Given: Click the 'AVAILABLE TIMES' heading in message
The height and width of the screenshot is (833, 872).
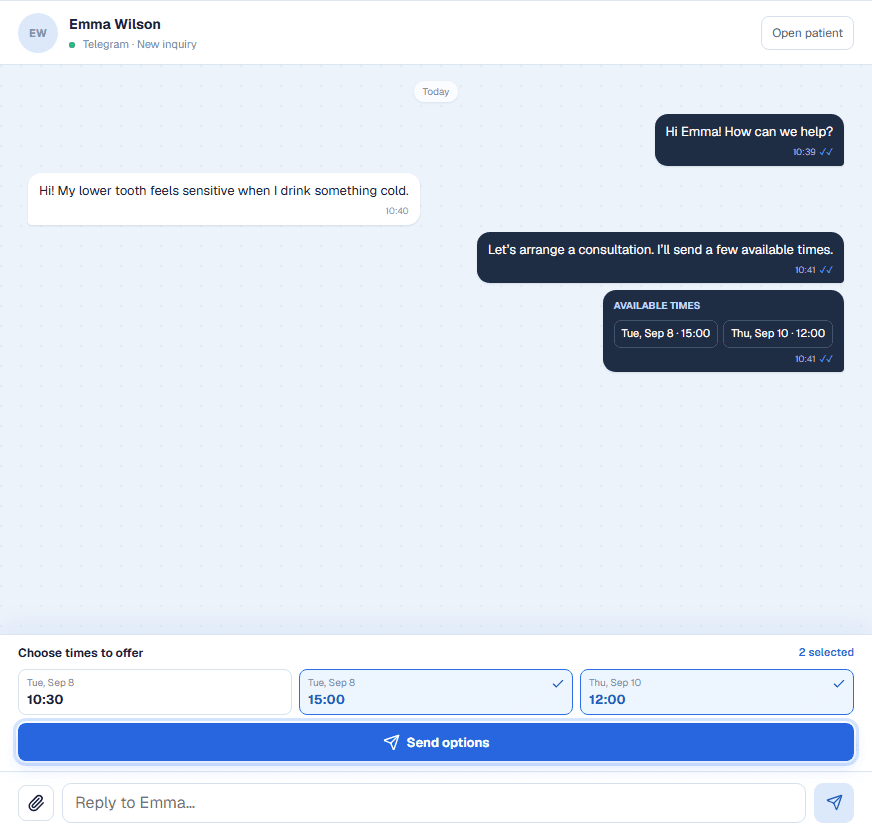Looking at the screenshot, I should [x=656, y=306].
